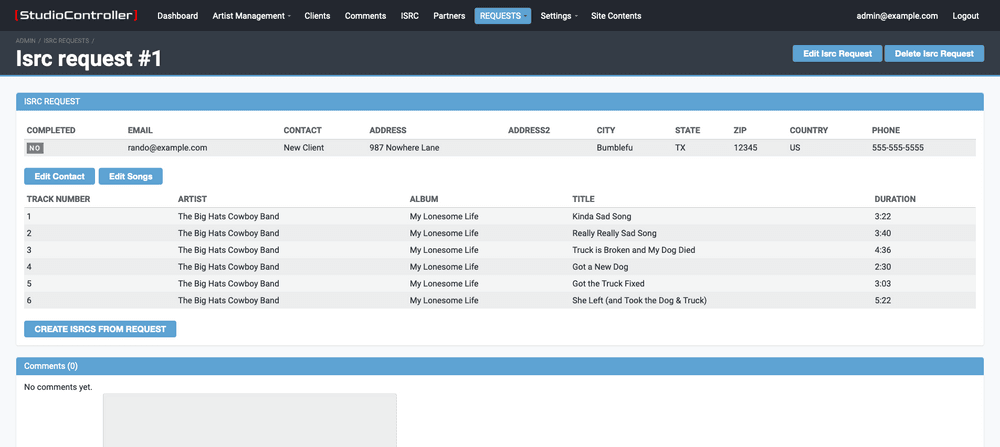Open the Comments nav item

tap(365, 16)
